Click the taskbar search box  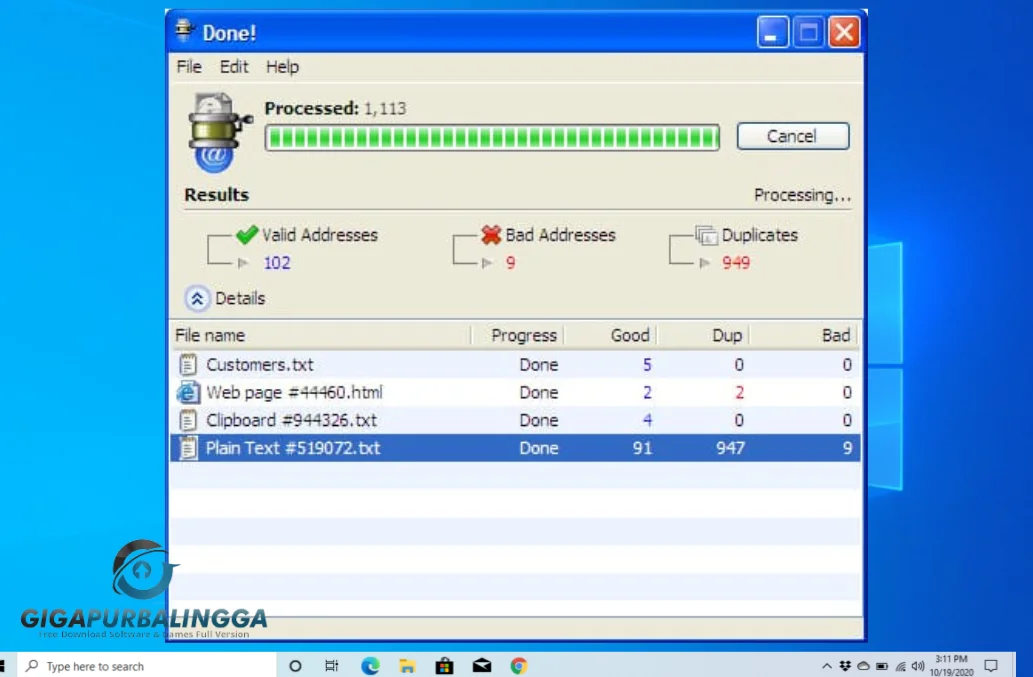146,666
